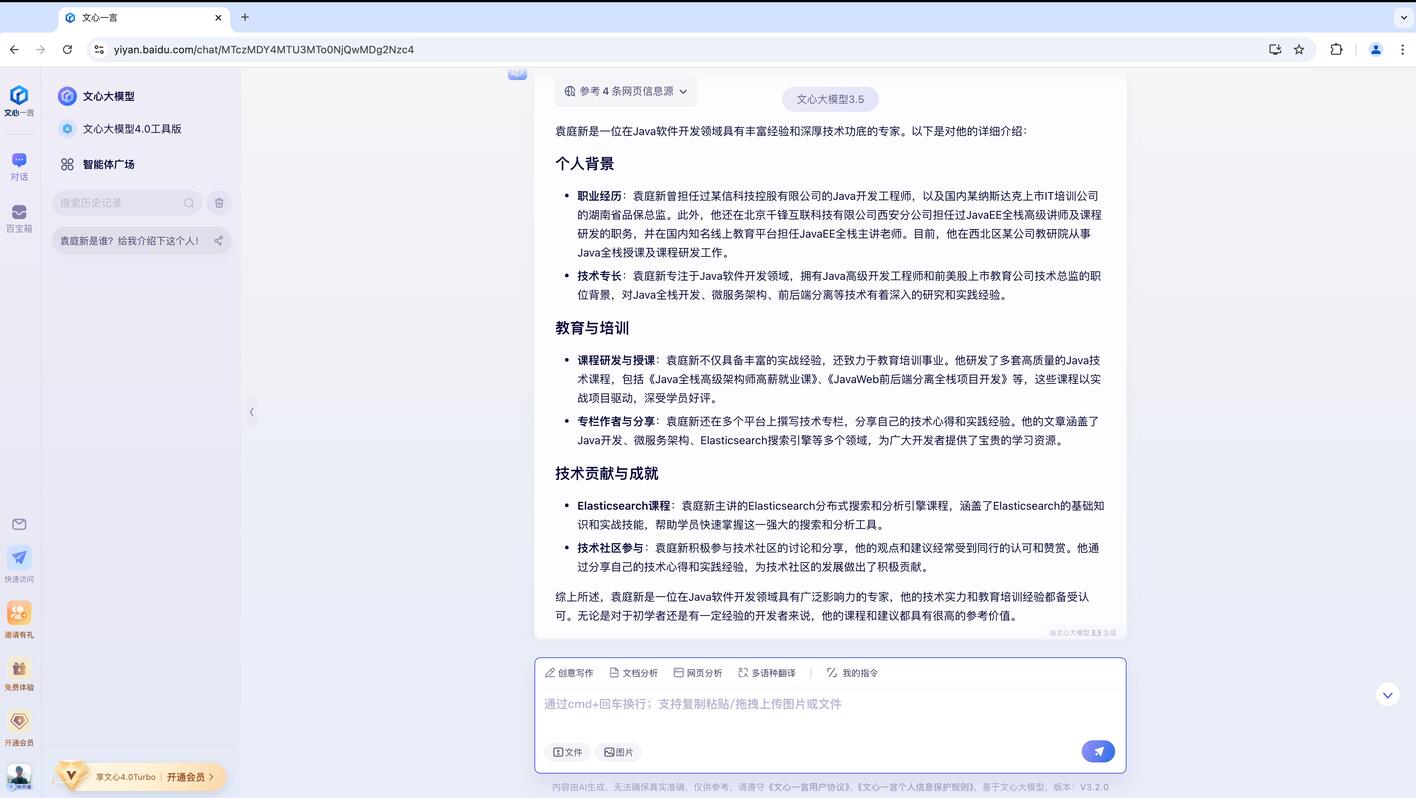Screen dimensions: 1416x798
Task: Share the 袁庭新是谁 conversation
Action: (218, 241)
